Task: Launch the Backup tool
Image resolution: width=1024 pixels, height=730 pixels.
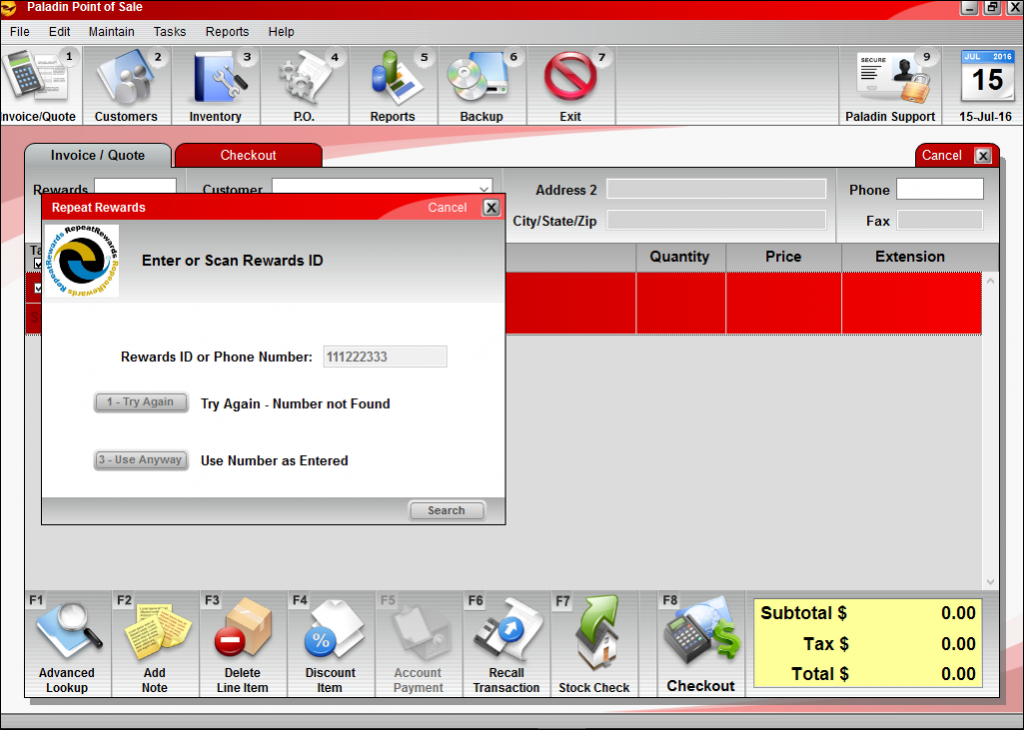Action: (481, 85)
